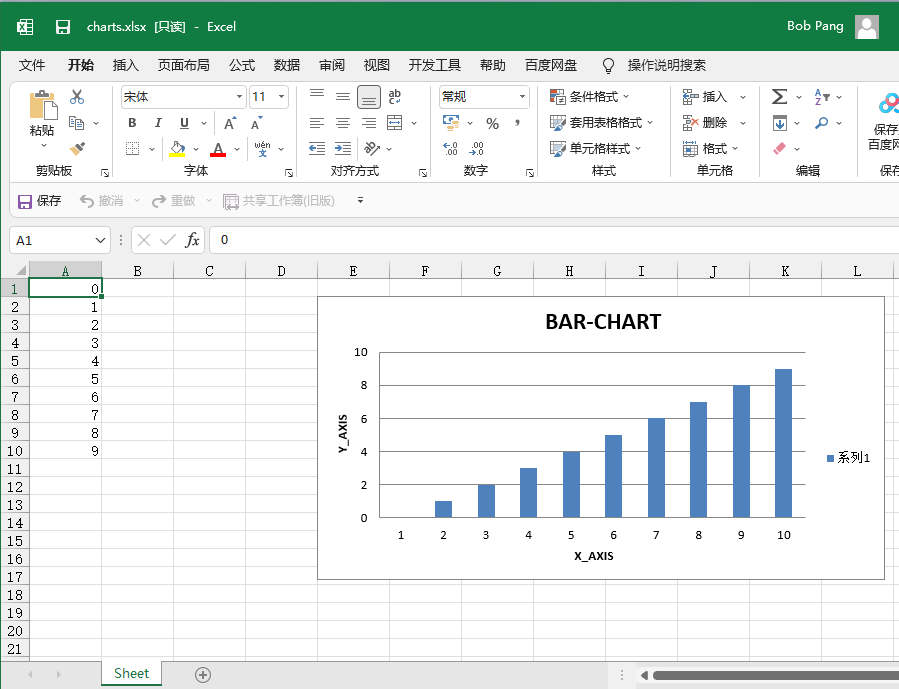Click the accounting number format icon

pos(451,123)
